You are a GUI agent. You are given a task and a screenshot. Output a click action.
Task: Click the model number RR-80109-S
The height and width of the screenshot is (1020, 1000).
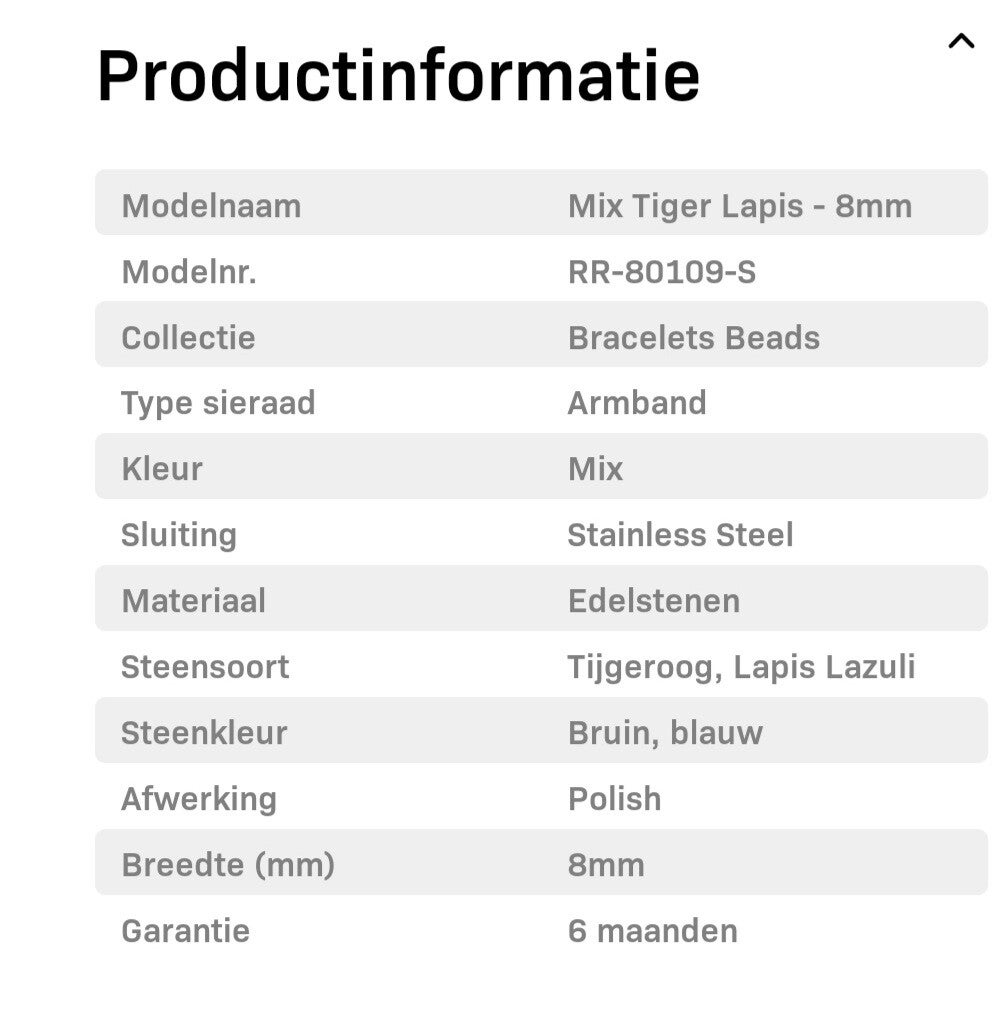(661, 272)
